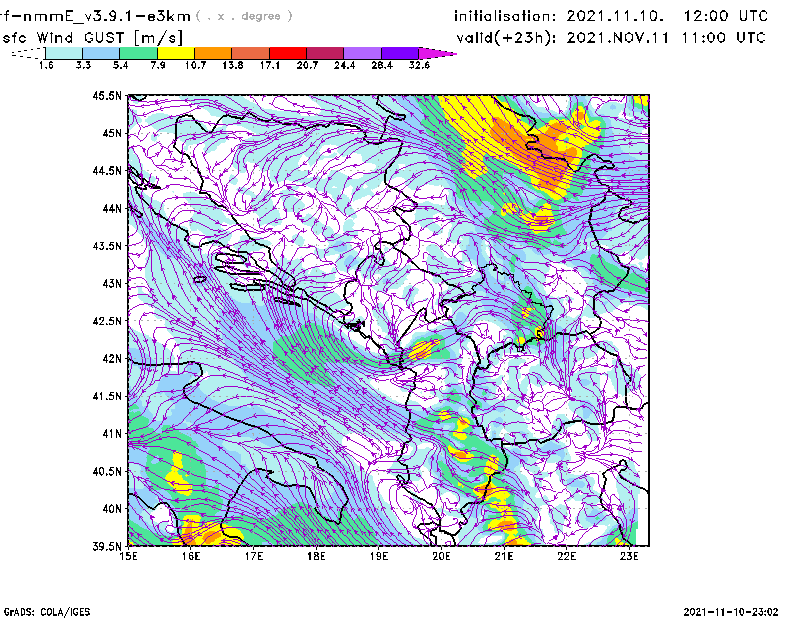Click the 42N latitude axis label
Screen dimensions: 800x618
pos(109,359)
